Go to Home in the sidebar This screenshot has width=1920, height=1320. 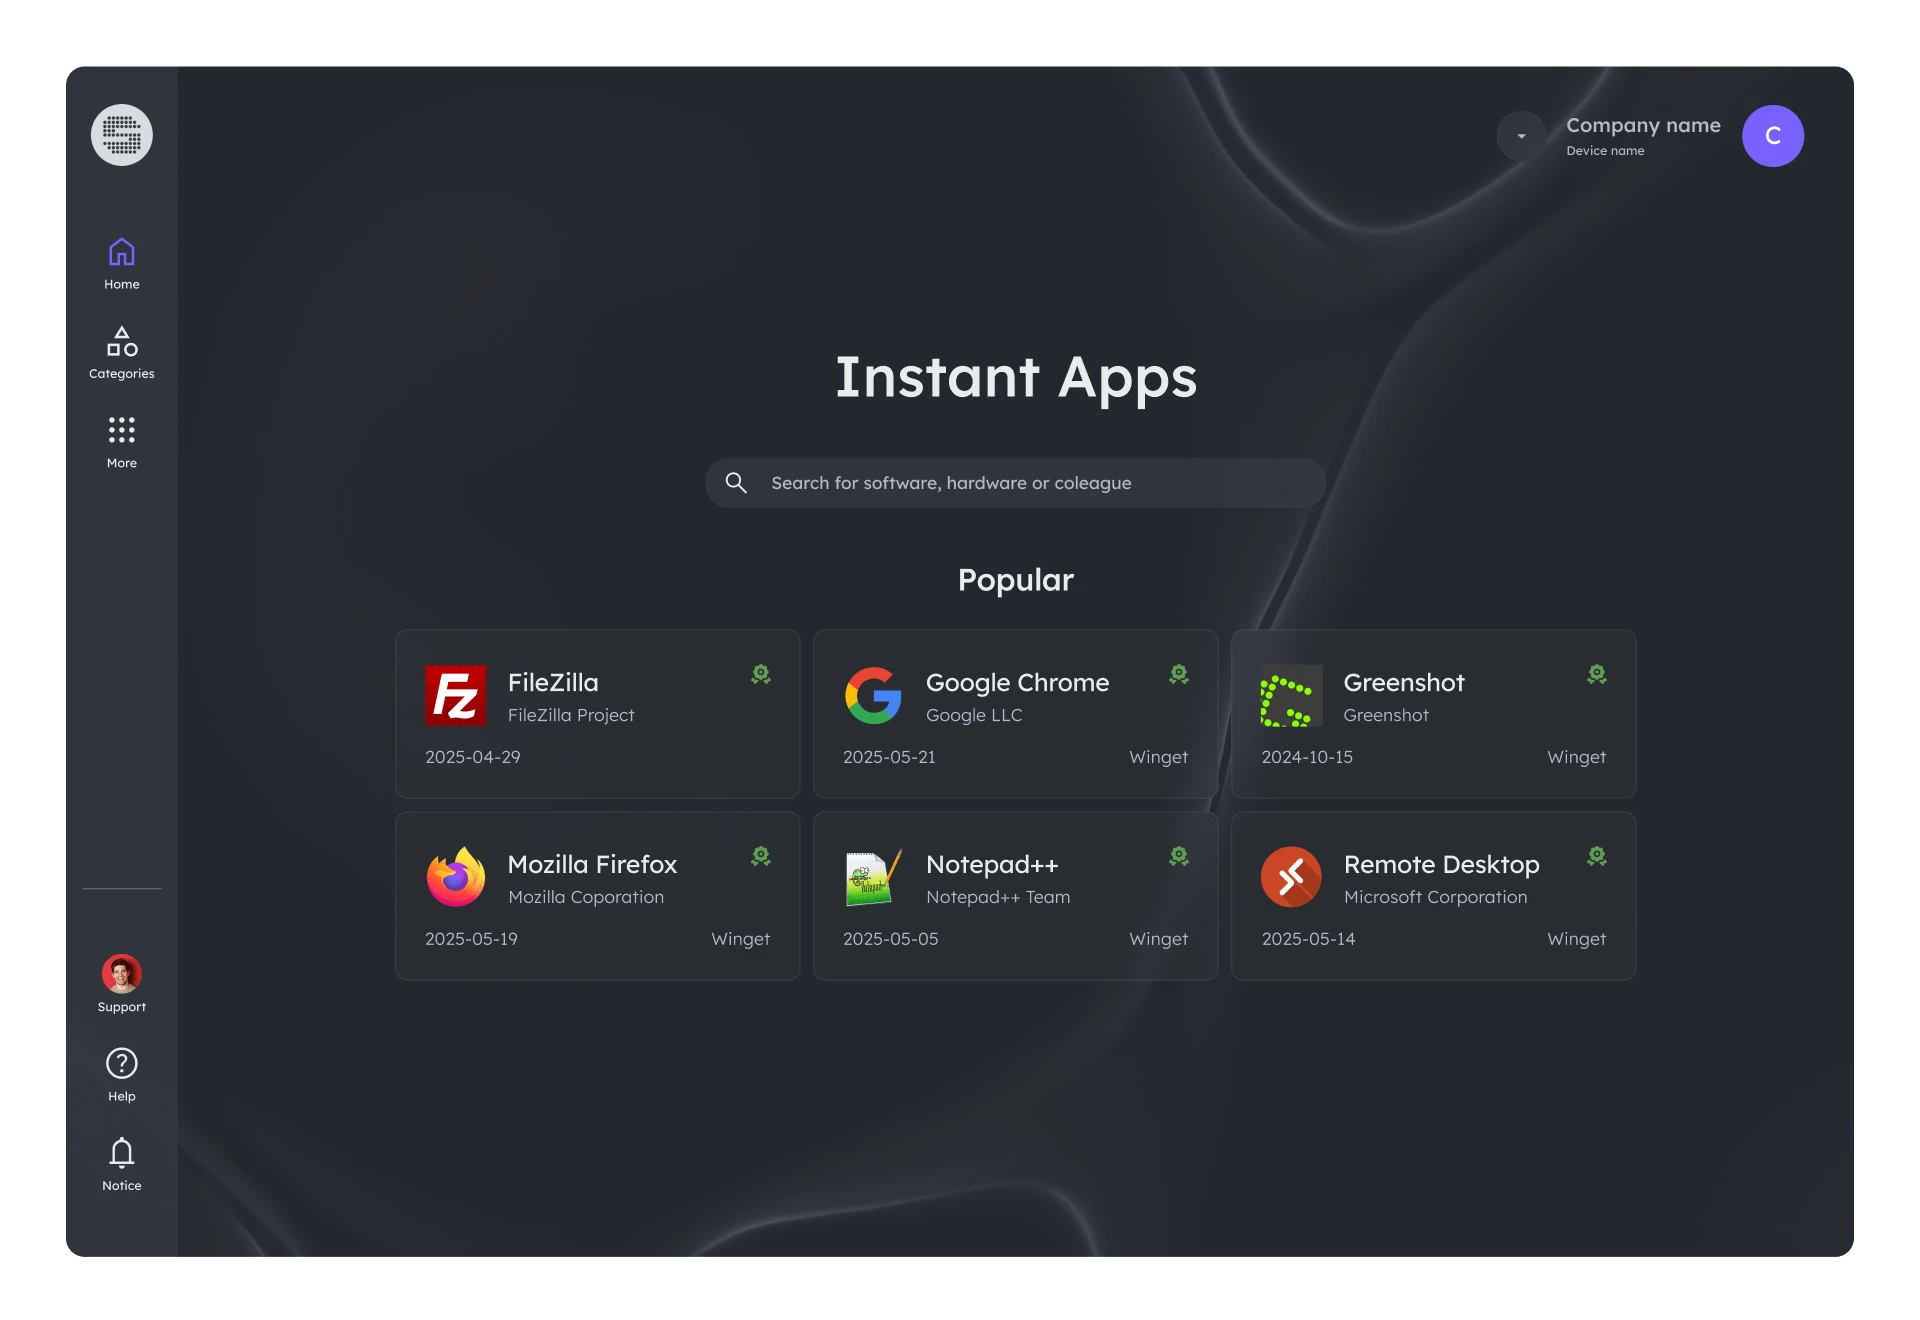click(122, 264)
